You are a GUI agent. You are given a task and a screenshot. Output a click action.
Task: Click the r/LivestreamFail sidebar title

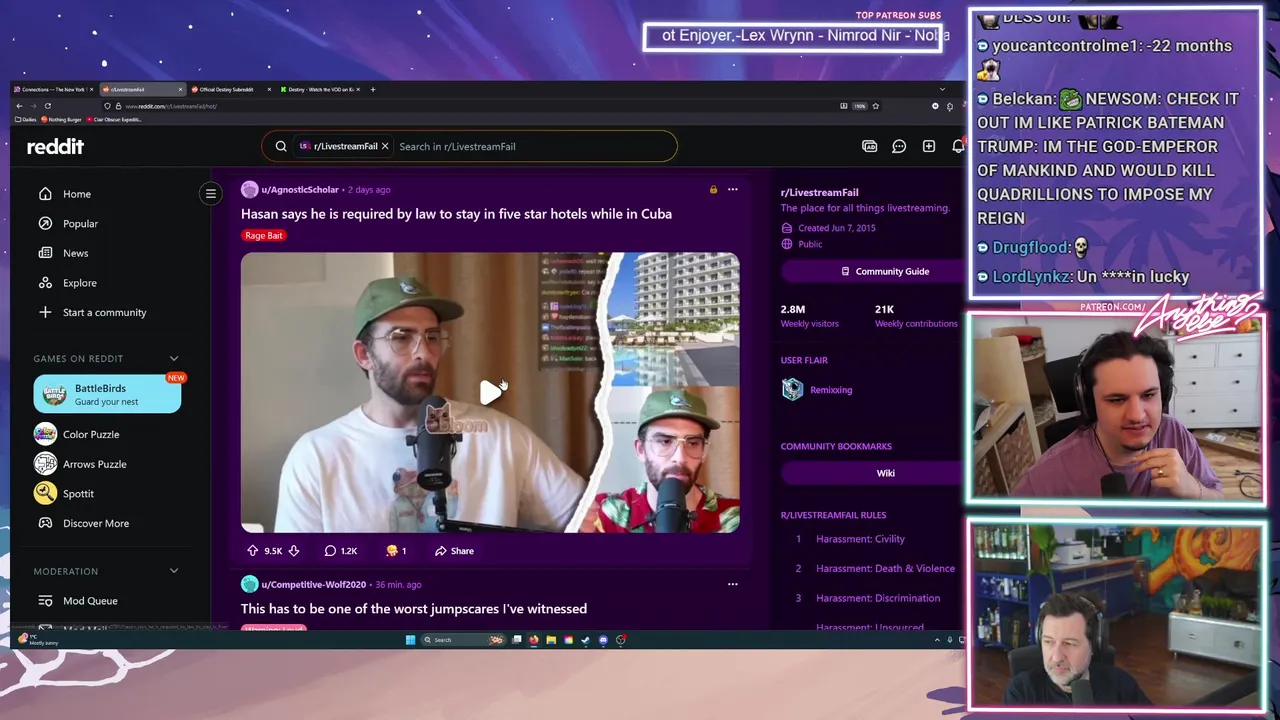tap(819, 192)
